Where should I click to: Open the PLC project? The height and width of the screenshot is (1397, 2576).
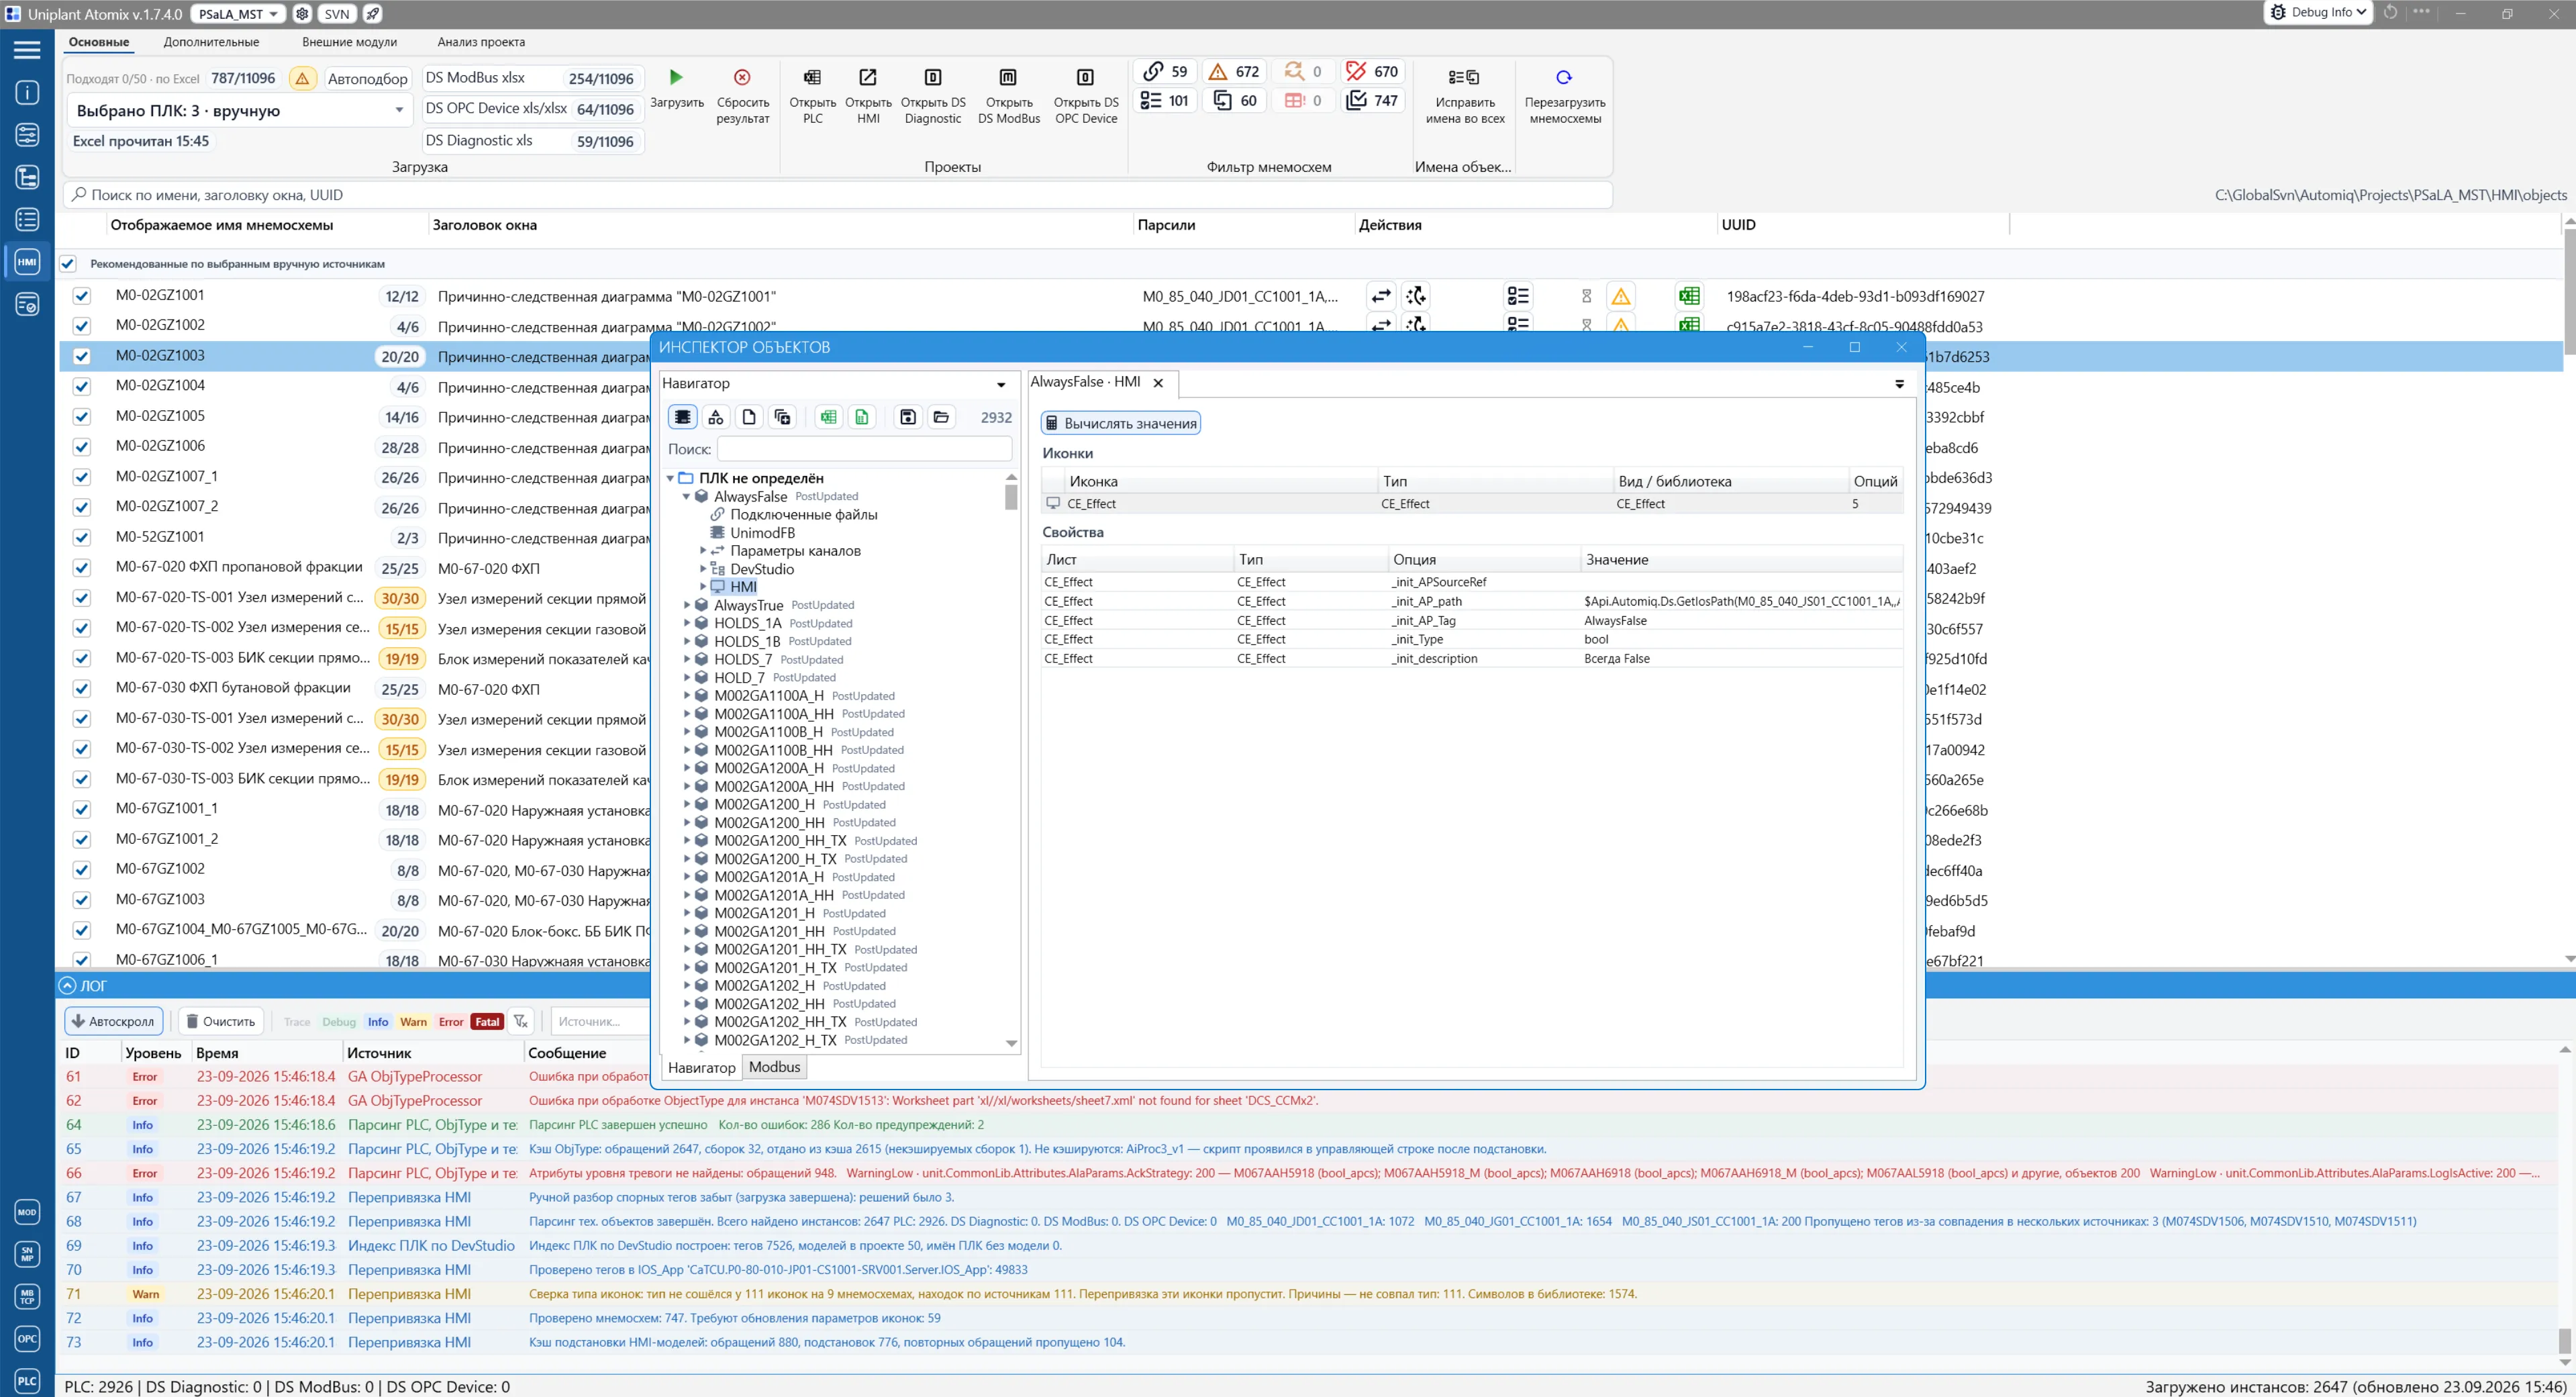coord(812,96)
